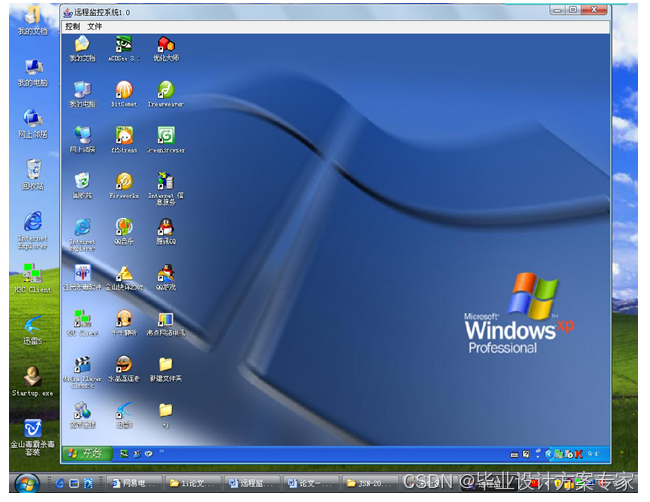Screen dimensions: 650x502
Task: Select H3C Client icon inside remote desktop view
Action: 82,323
